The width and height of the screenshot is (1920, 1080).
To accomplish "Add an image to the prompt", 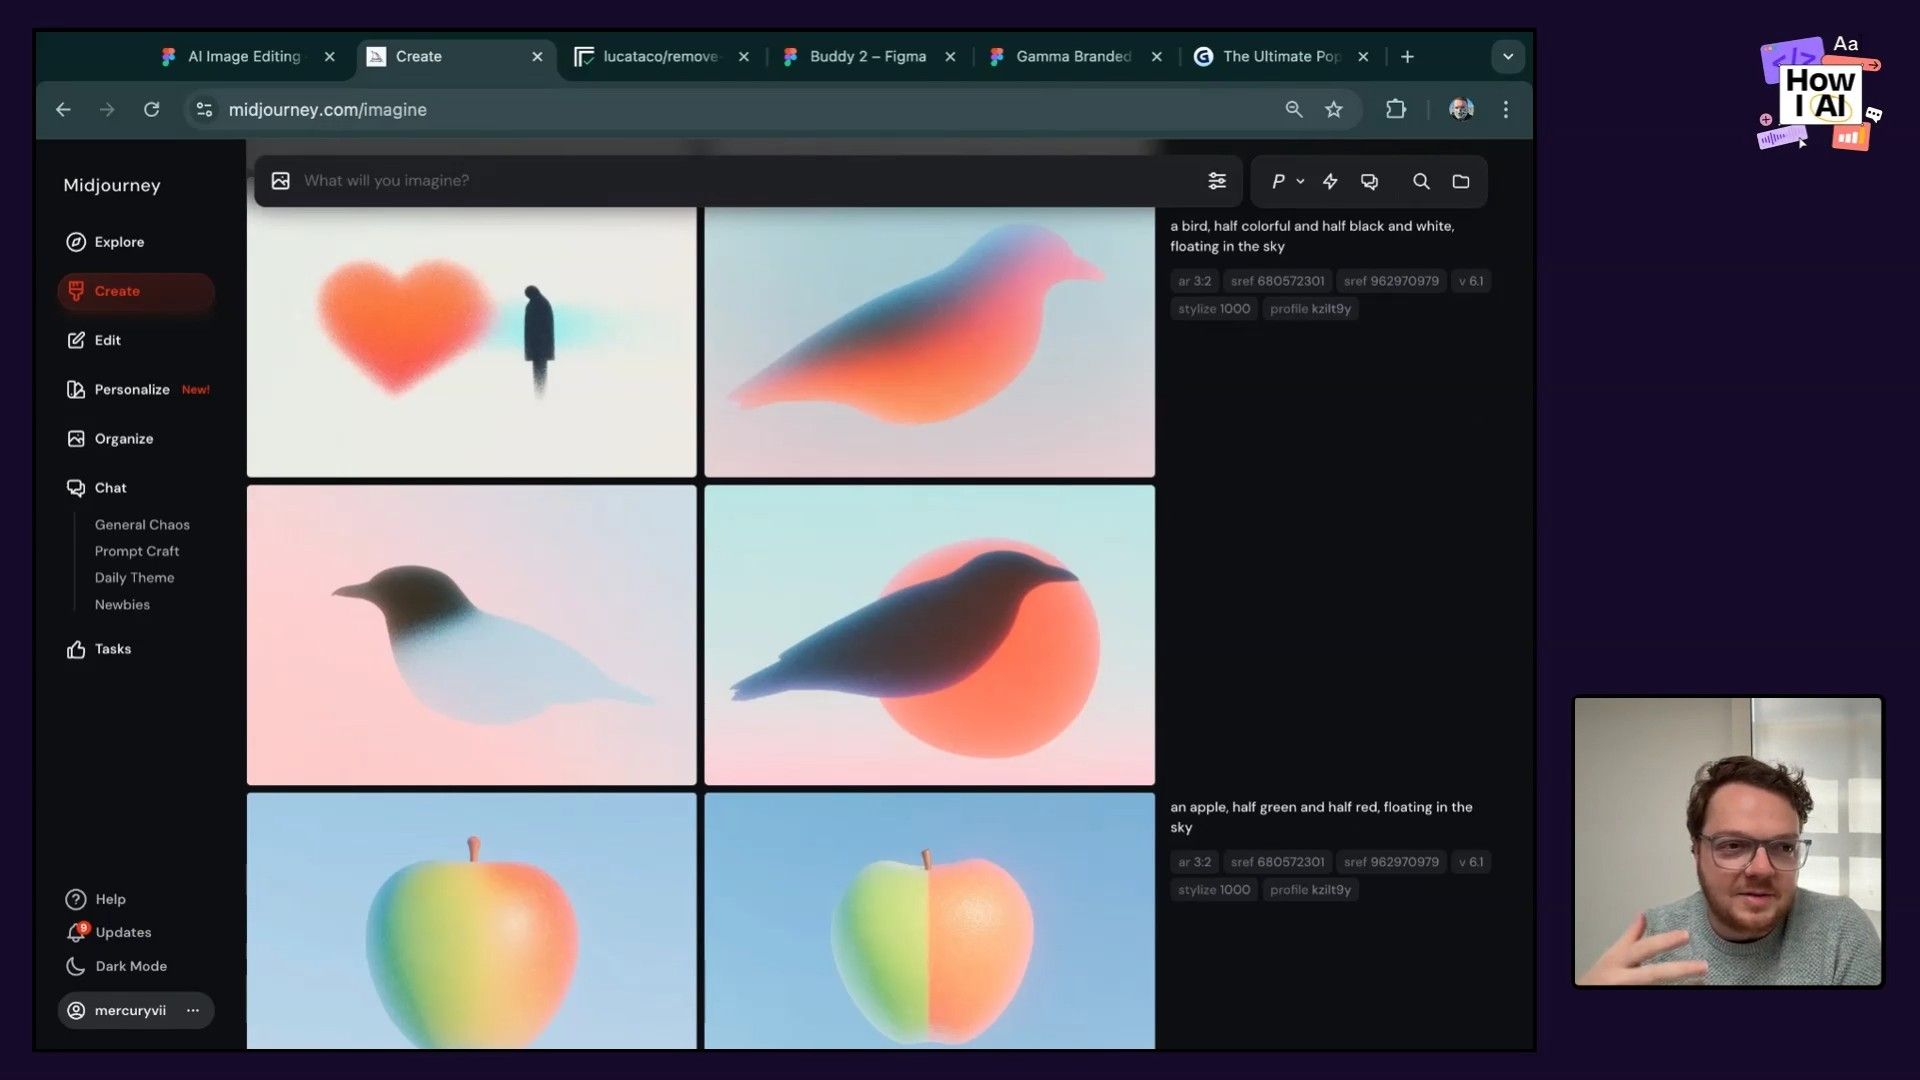I will (x=281, y=181).
